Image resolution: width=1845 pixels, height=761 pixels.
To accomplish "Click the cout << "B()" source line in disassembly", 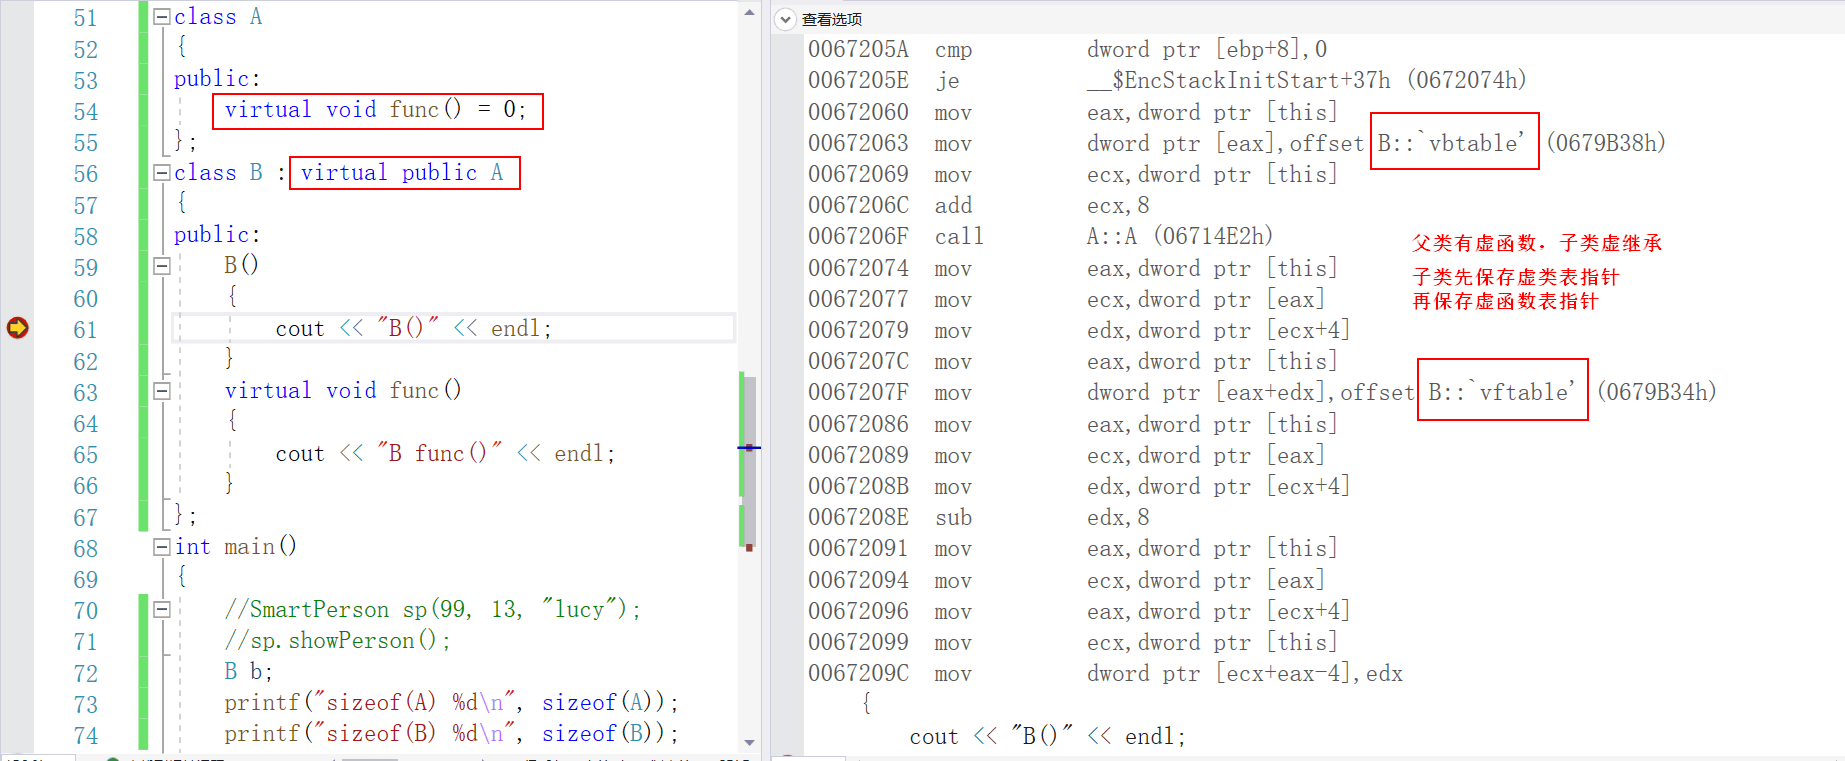I will pyautogui.click(x=1047, y=737).
